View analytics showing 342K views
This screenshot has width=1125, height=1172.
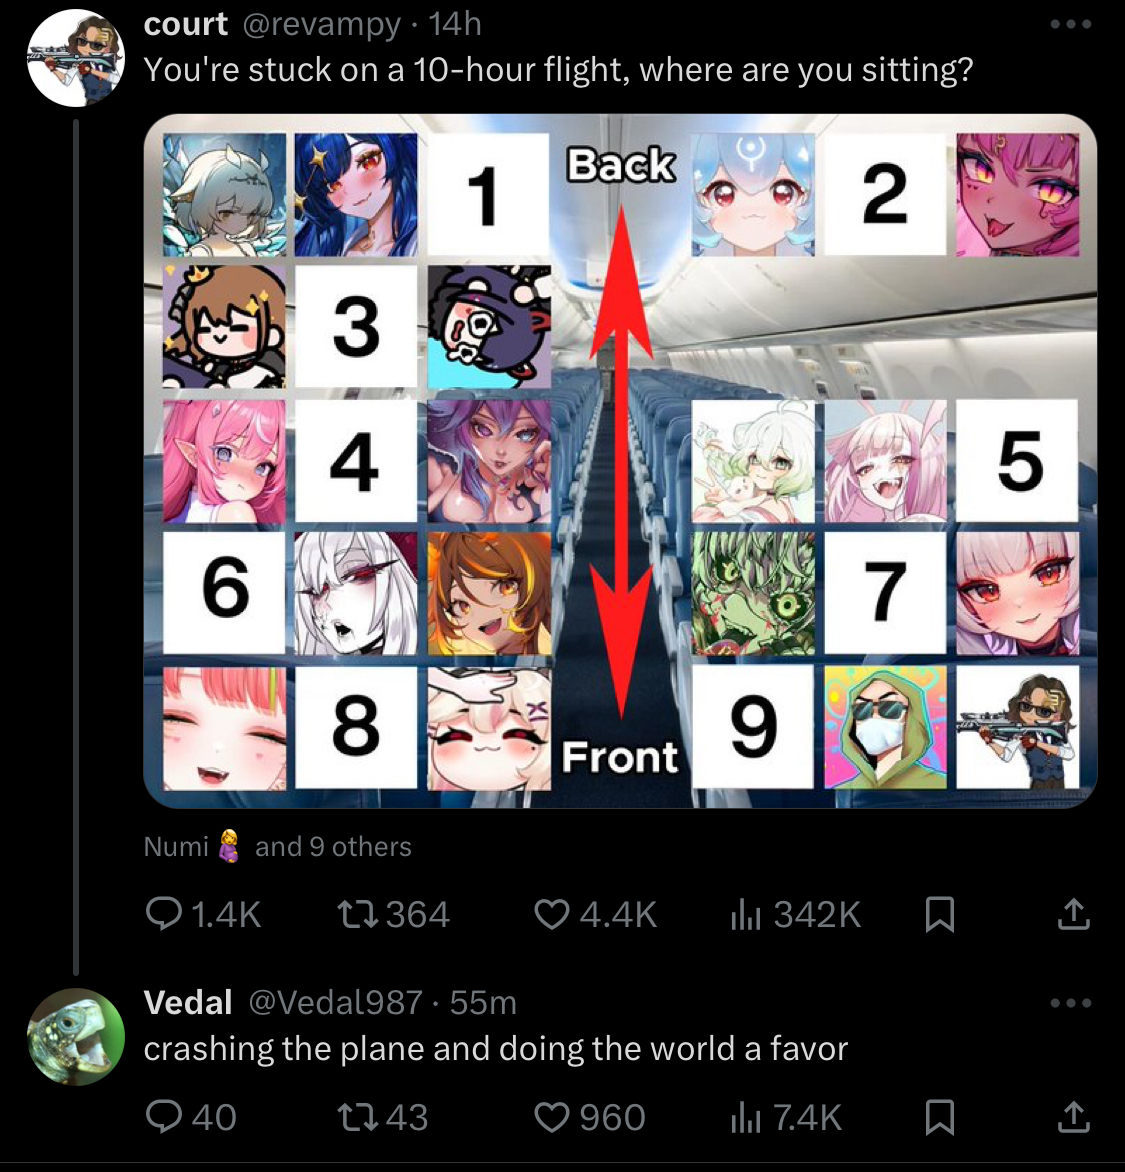pos(795,913)
